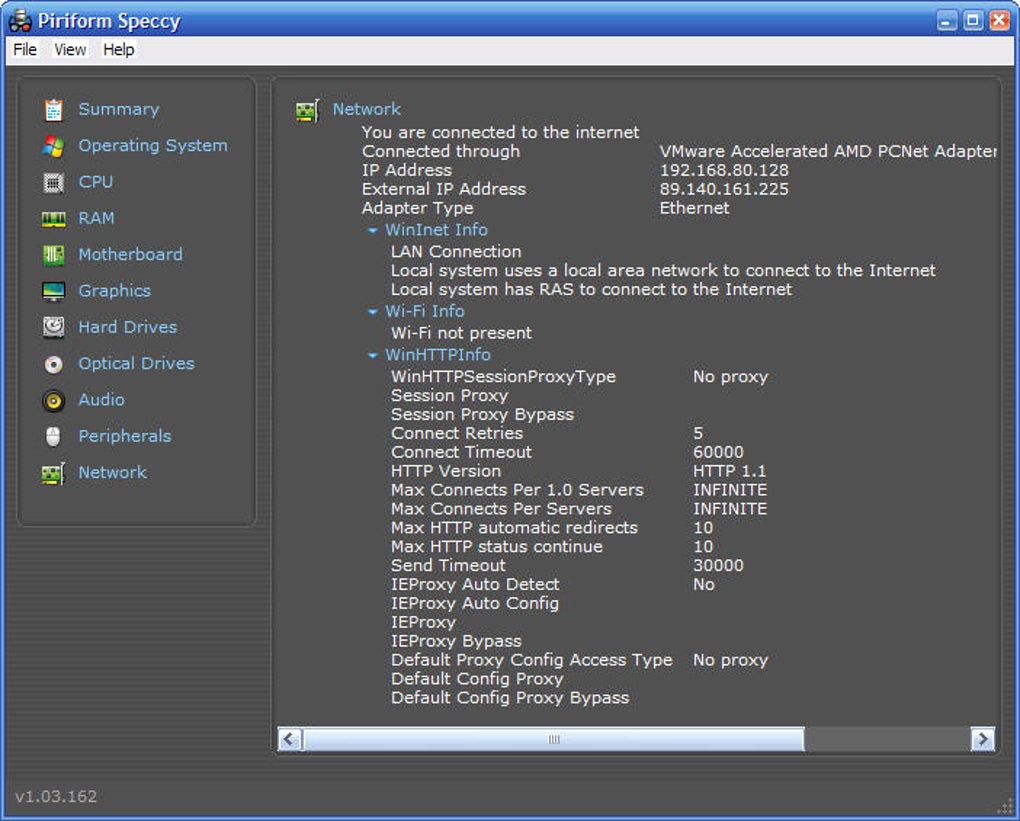Collapse the WinInet Info section
Image resolution: width=1020 pixels, height=821 pixels.
372,230
